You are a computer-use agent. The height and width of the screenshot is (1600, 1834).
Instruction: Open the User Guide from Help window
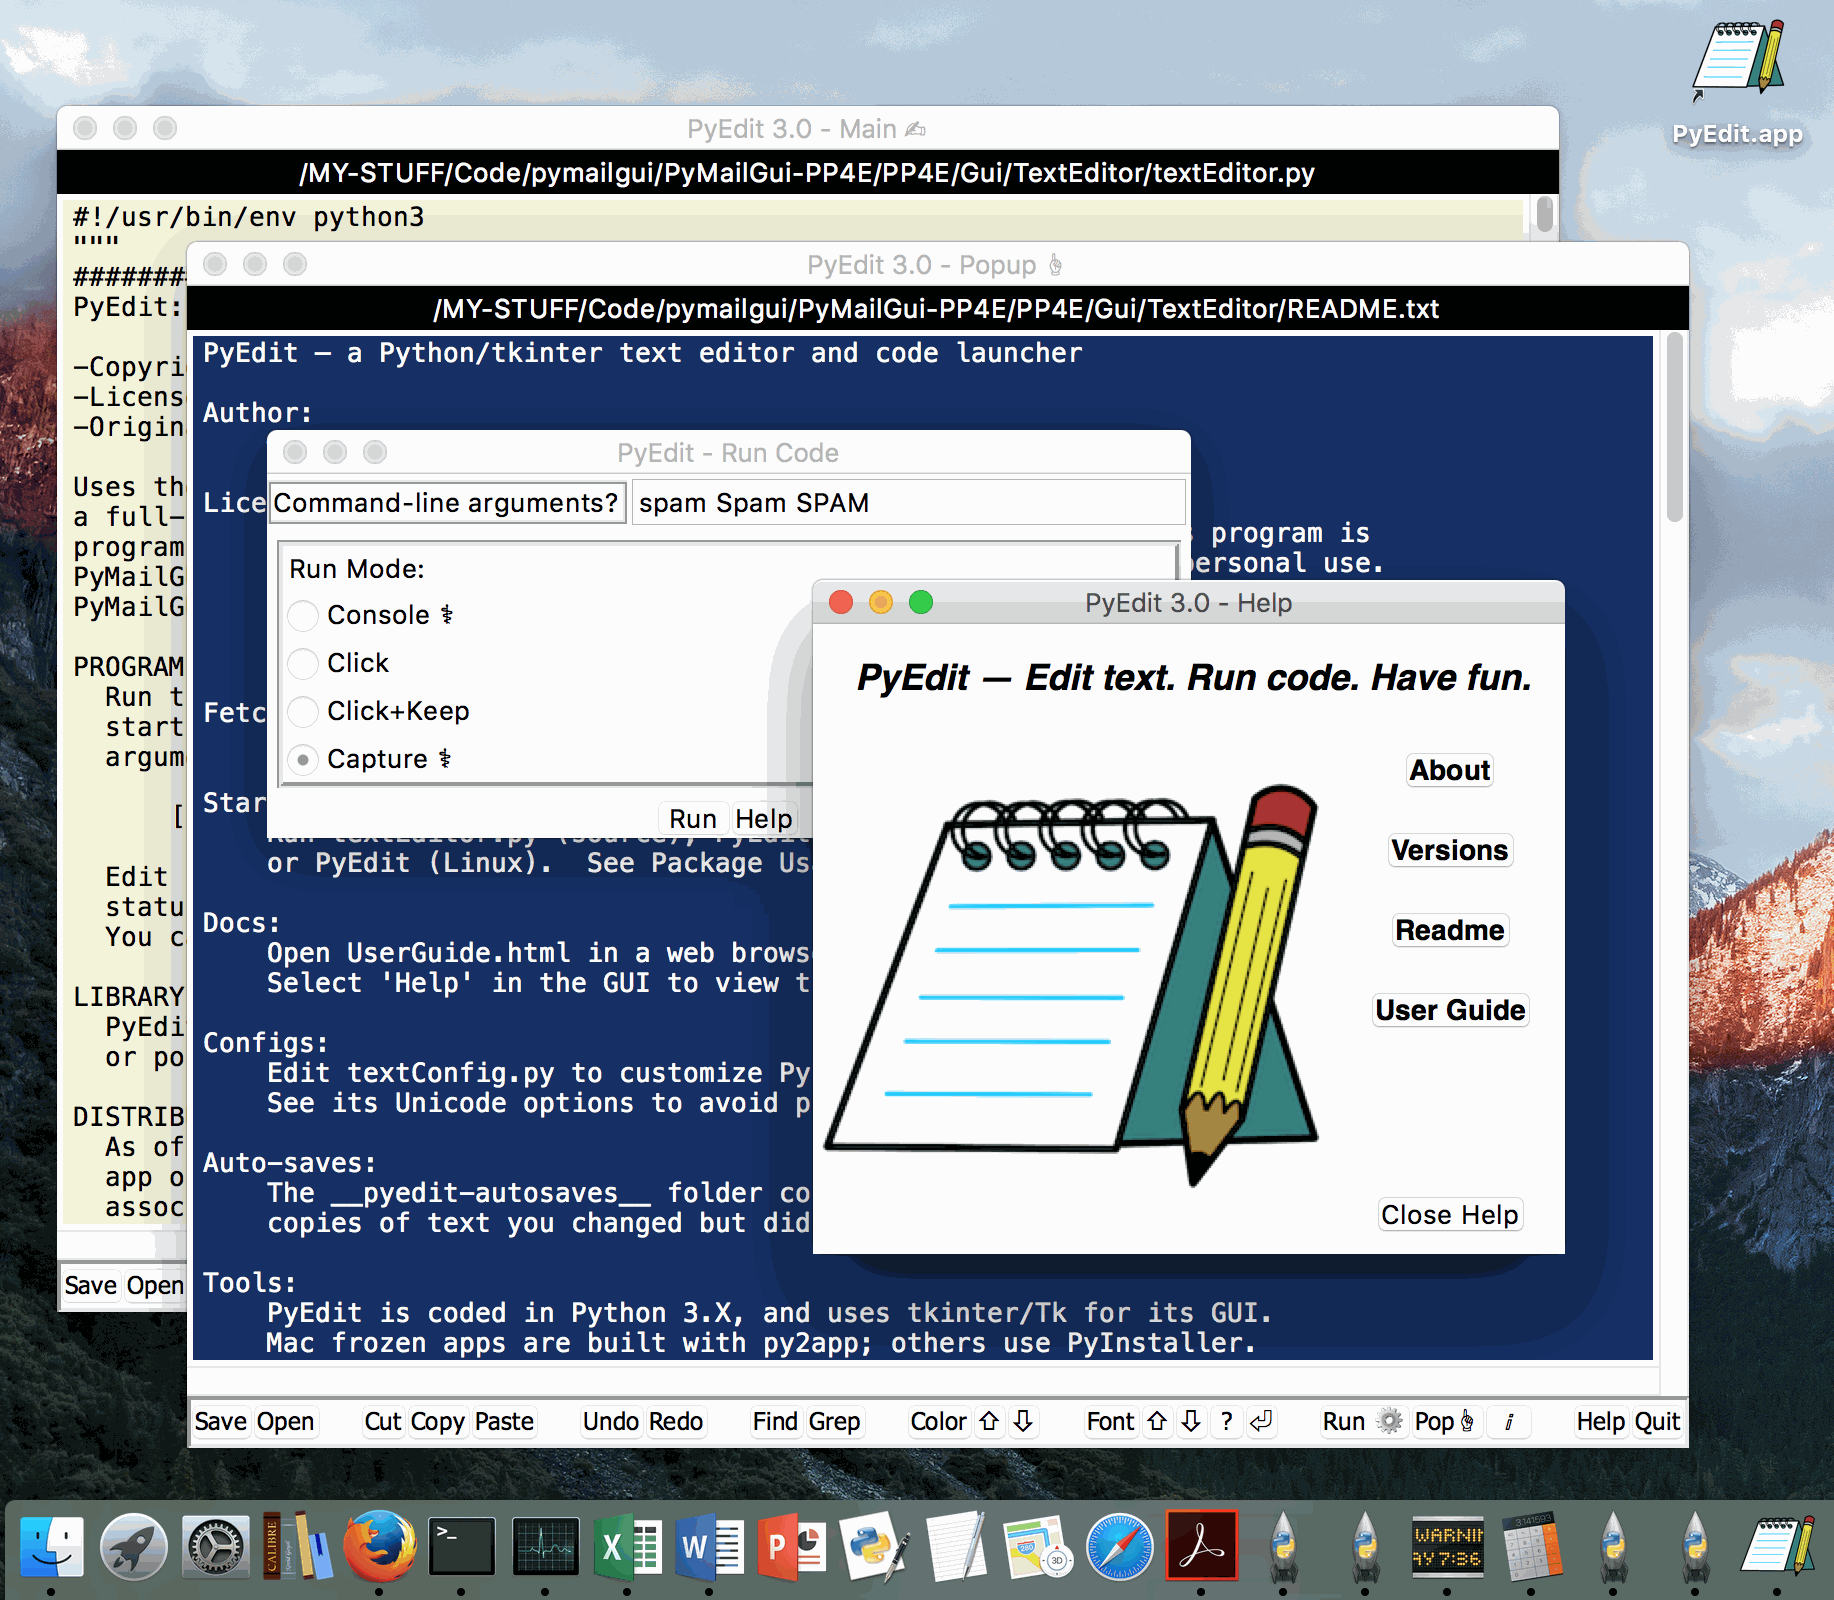(x=1450, y=1010)
